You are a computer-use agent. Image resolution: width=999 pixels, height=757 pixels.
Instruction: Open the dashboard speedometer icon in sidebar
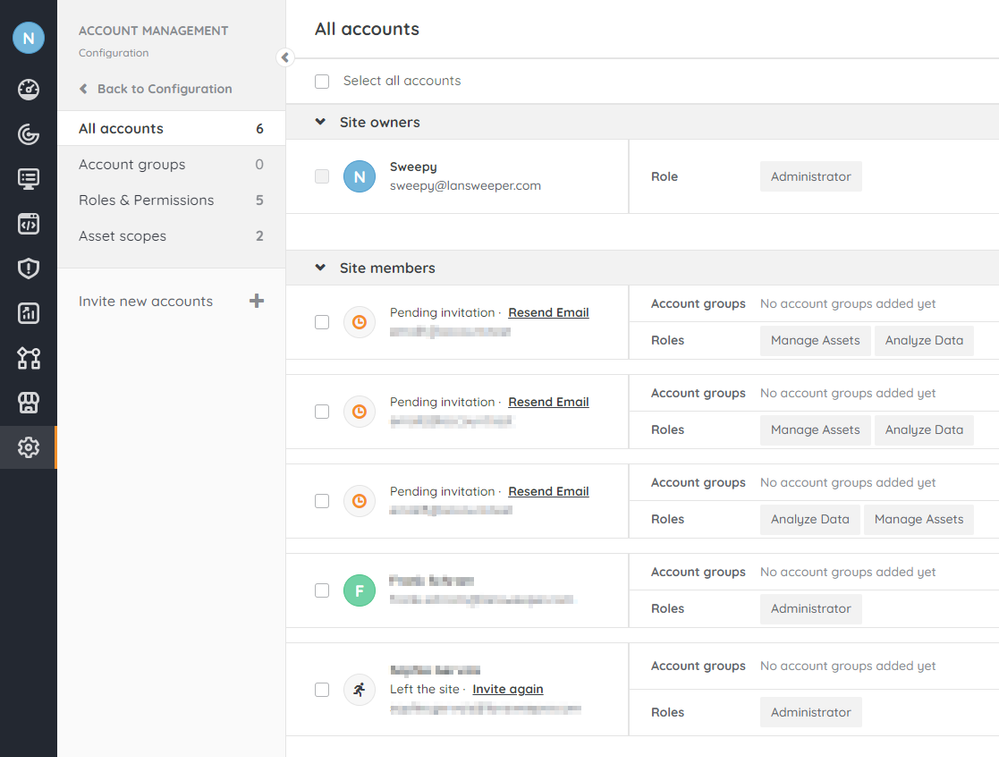[28, 89]
